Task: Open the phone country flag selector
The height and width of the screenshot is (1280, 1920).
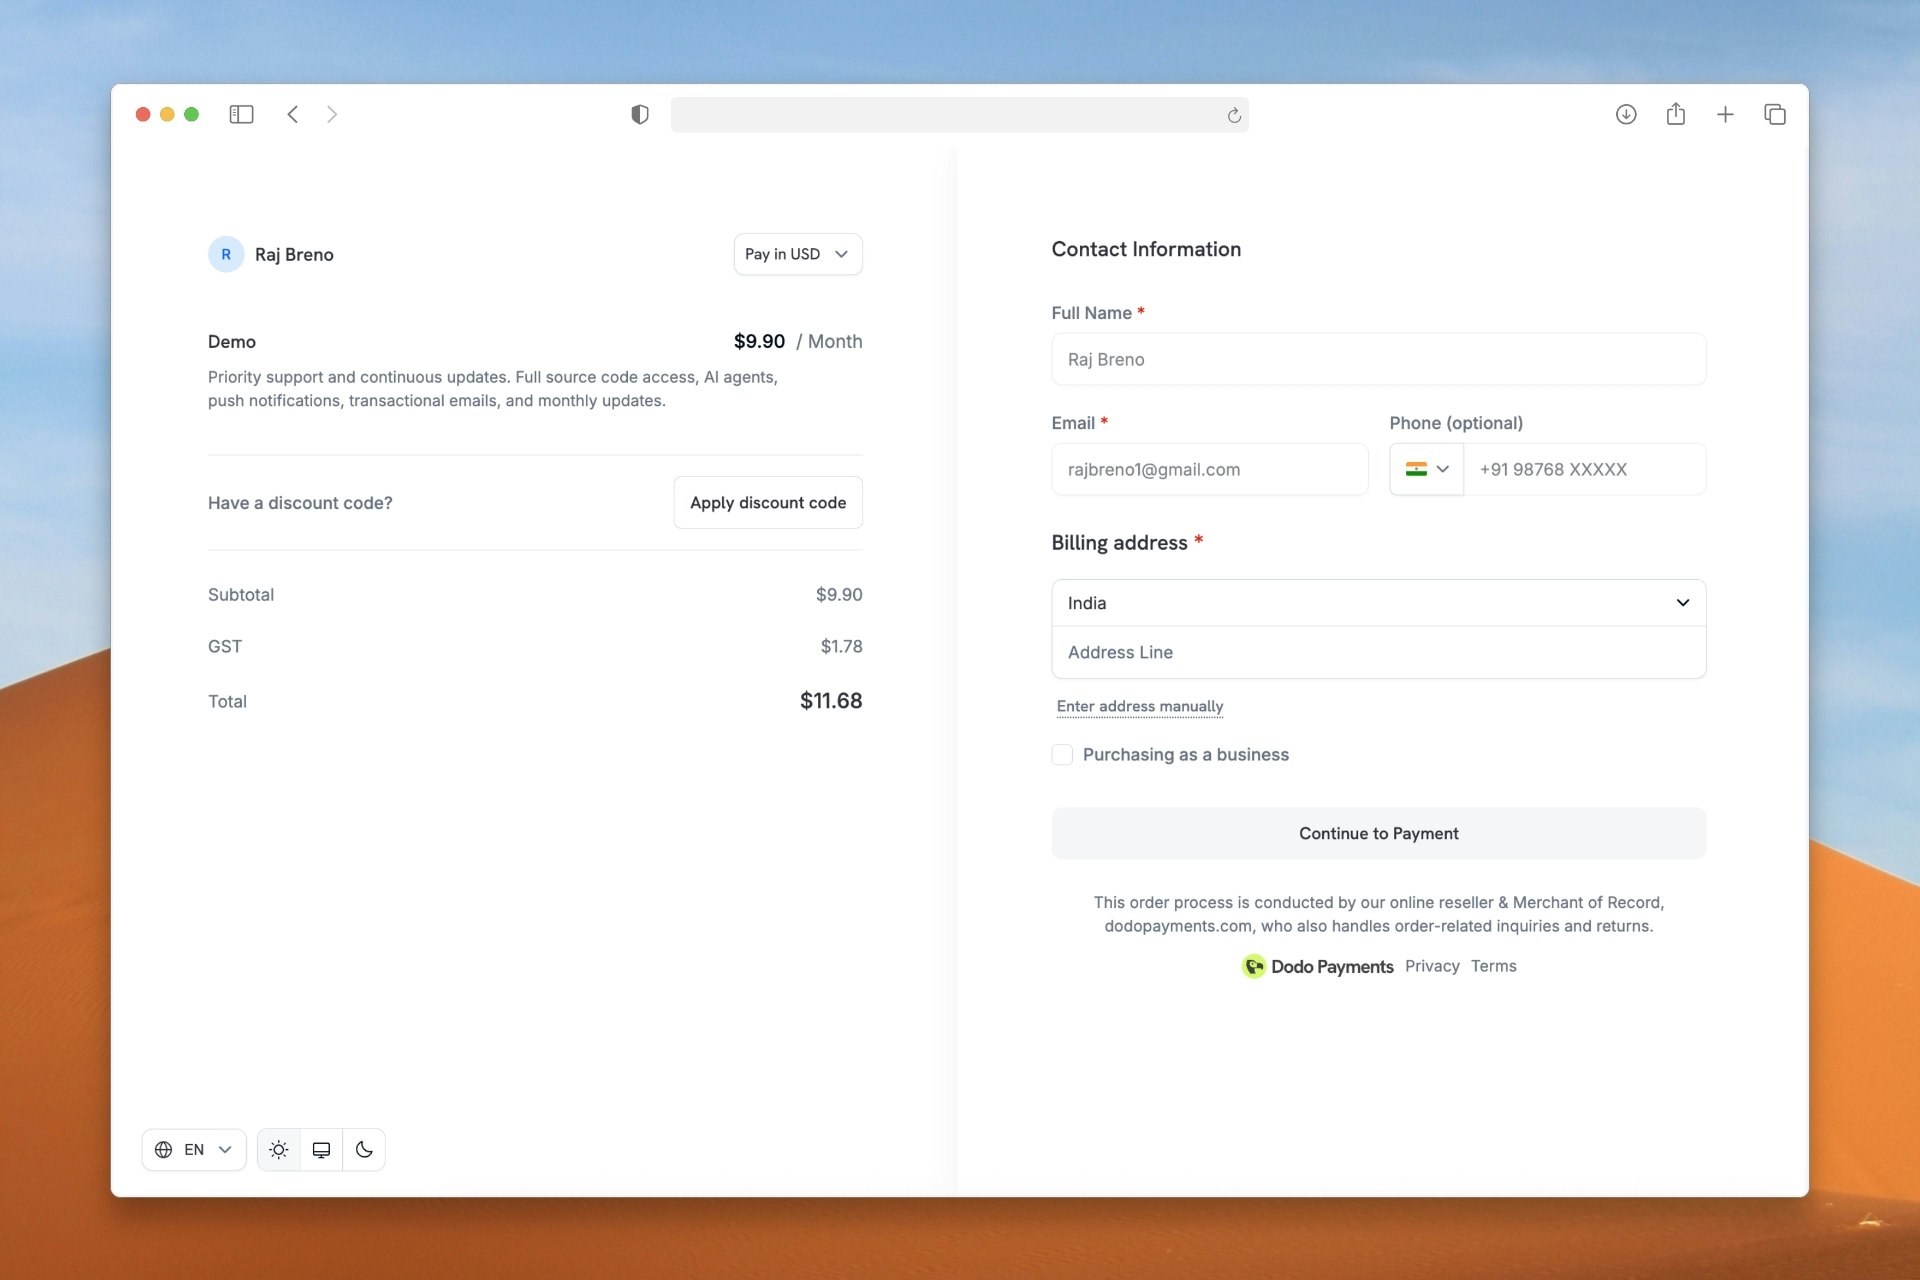Action: pyautogui.click(x=1426, y=470)
